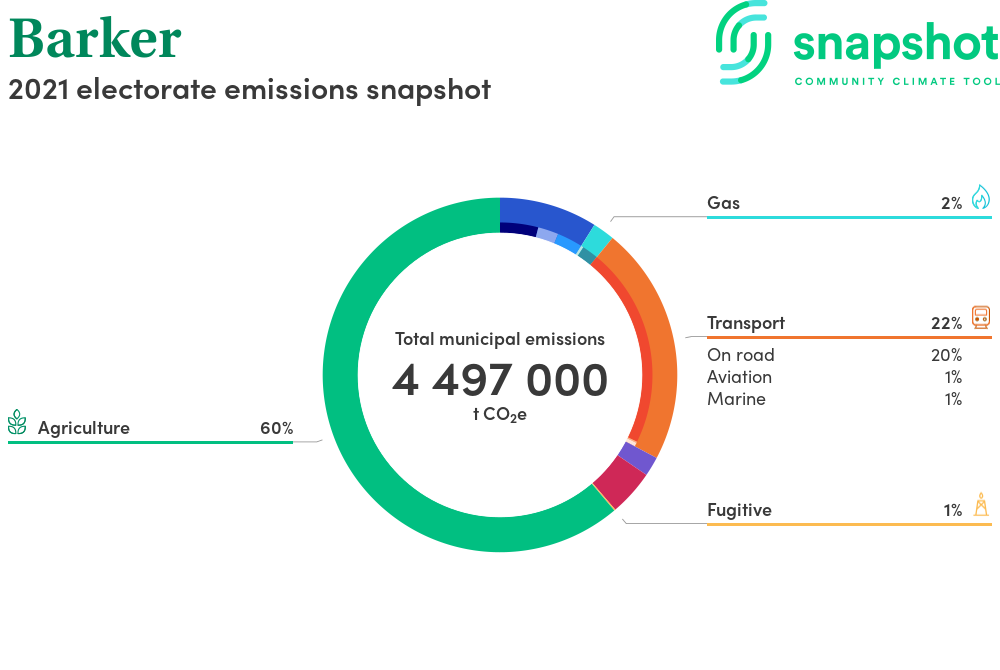Select the cyan Gas donut segment
This screenshot has width=1000, height=670.
tap(599, 241)
